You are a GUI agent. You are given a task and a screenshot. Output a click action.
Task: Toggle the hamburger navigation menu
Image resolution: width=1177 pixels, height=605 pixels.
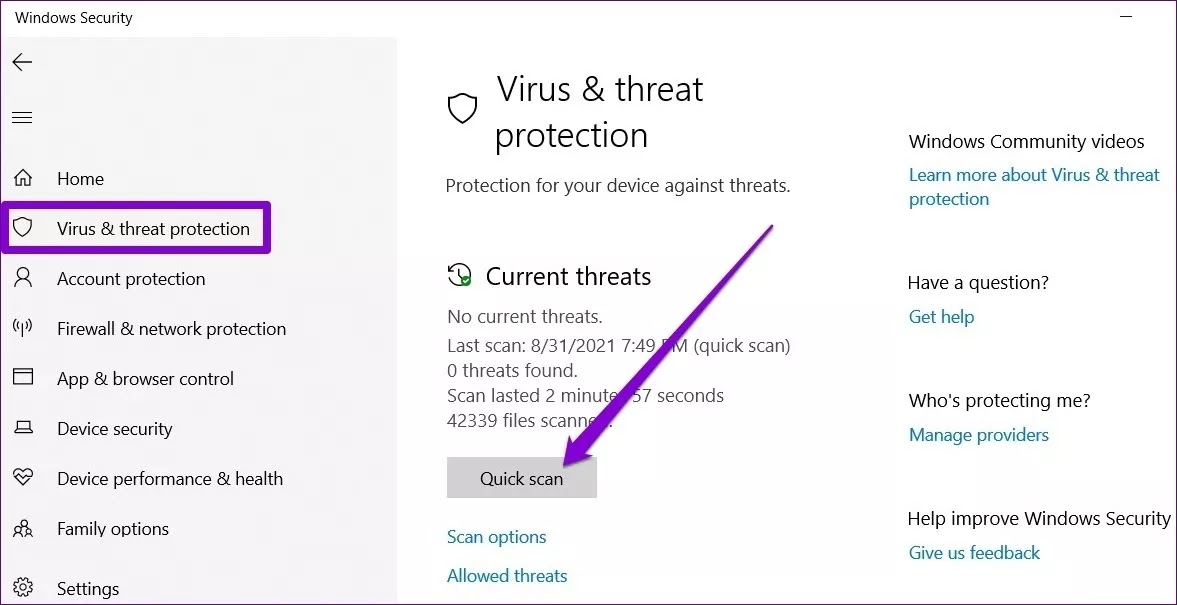tap(23, 117)
